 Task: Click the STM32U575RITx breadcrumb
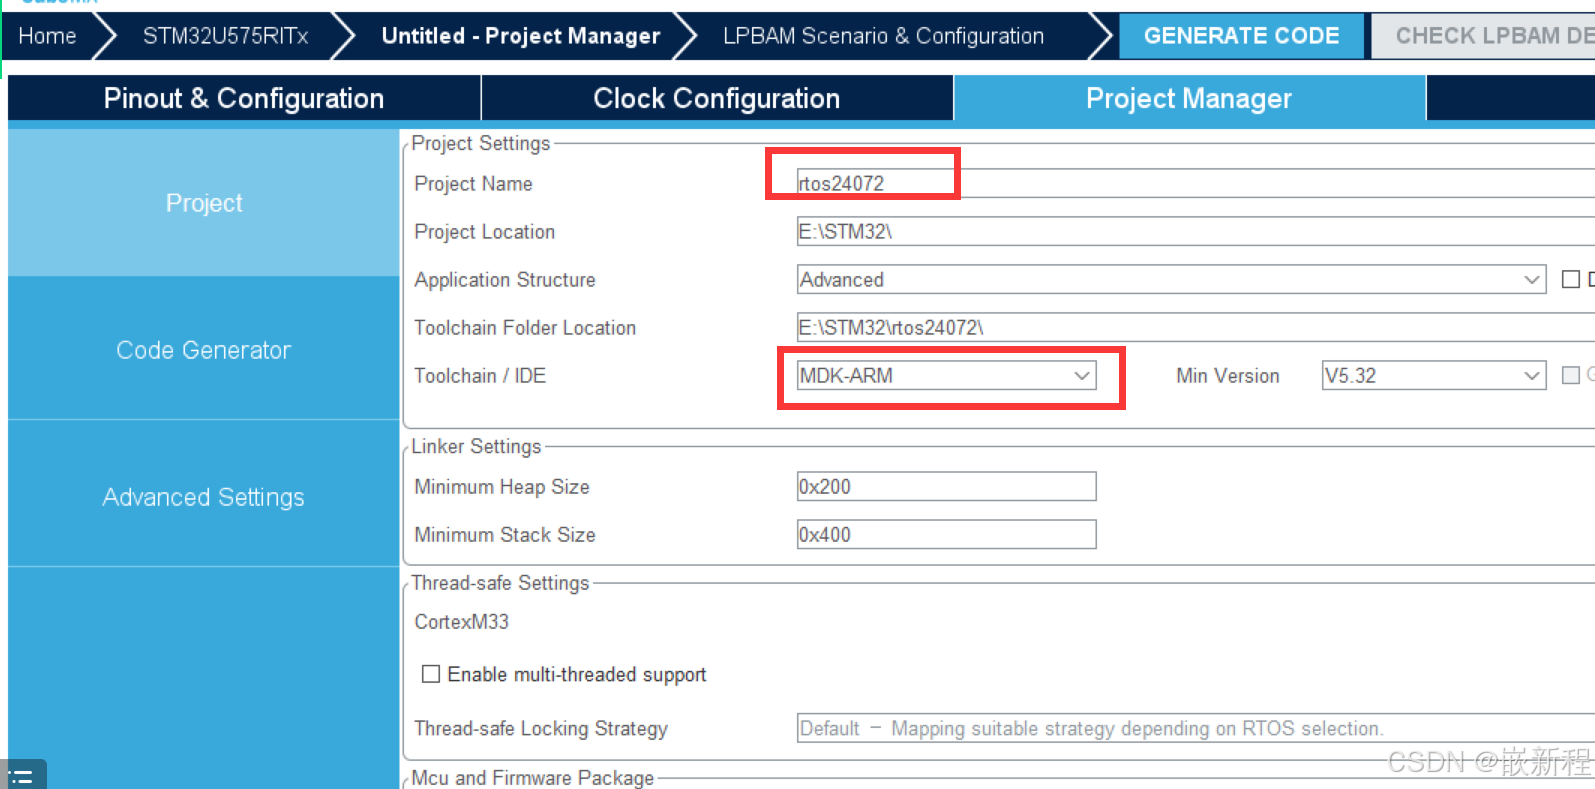pyautogui.click(x=225, y=36)
